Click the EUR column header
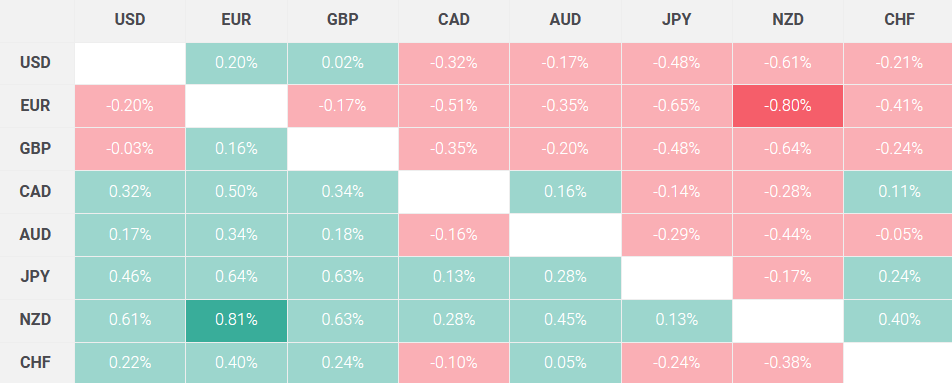The width and height of the screenshot is (952, 383). (236, 20)
